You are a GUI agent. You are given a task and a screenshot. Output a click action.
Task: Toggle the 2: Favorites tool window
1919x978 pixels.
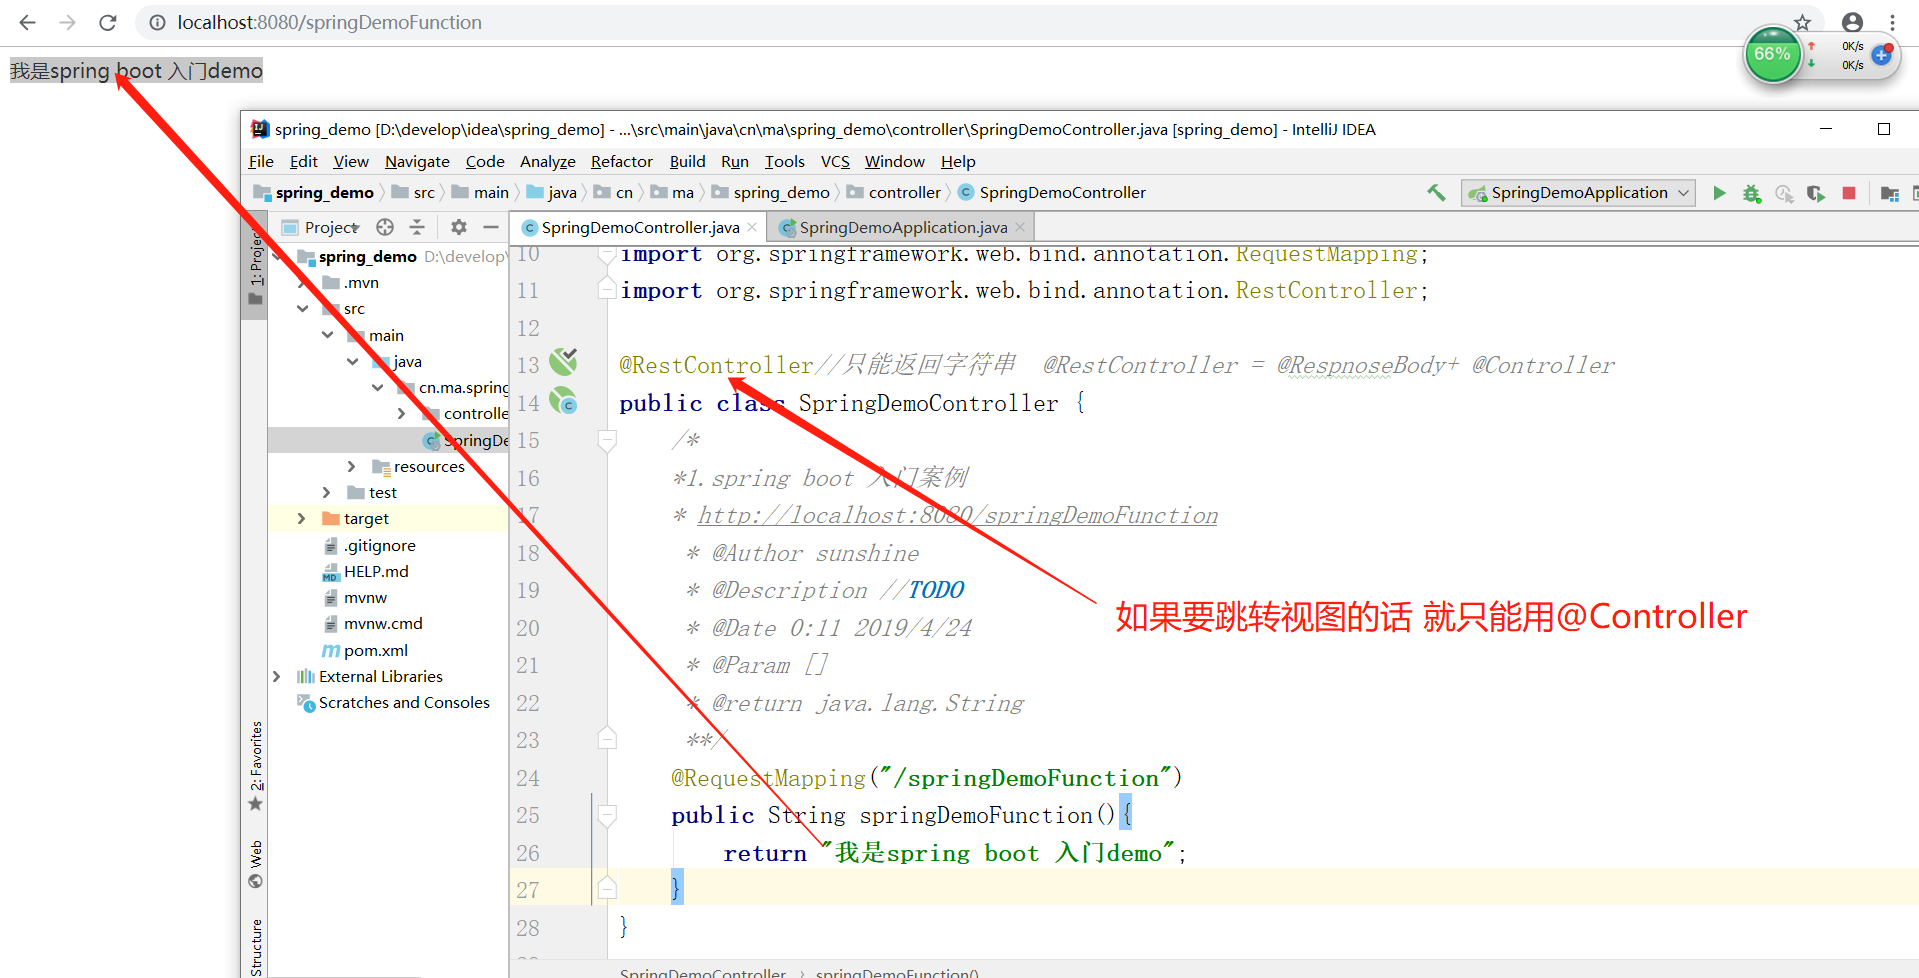coord(256,766)
